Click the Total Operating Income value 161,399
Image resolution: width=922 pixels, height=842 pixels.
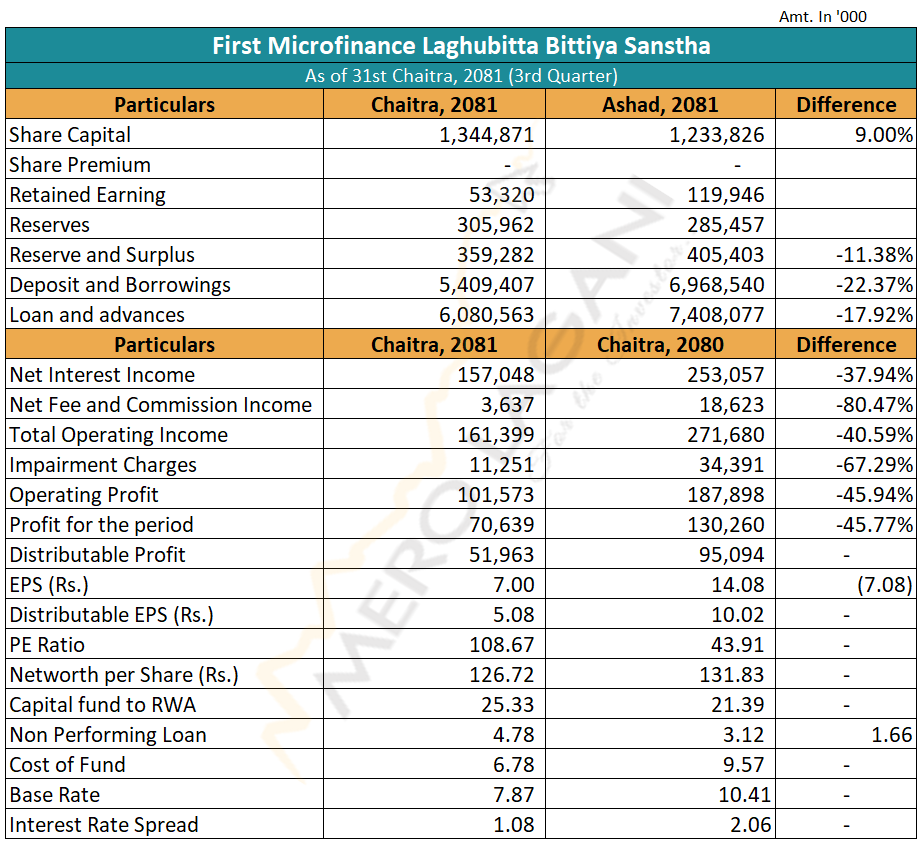(x=496, y=435)
